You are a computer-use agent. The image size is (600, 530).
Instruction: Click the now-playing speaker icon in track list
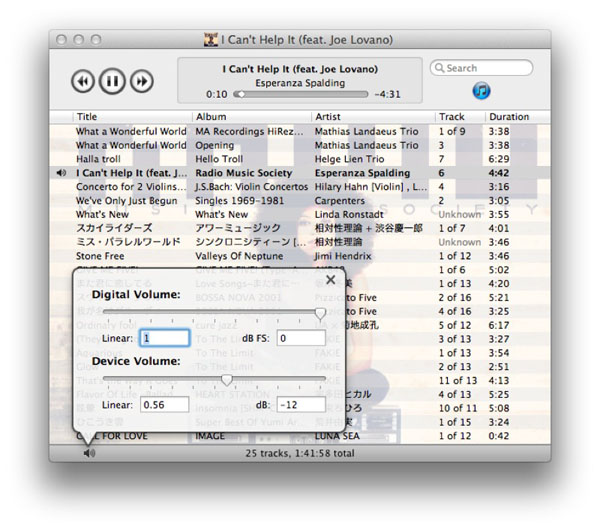(x=62, y=172)
